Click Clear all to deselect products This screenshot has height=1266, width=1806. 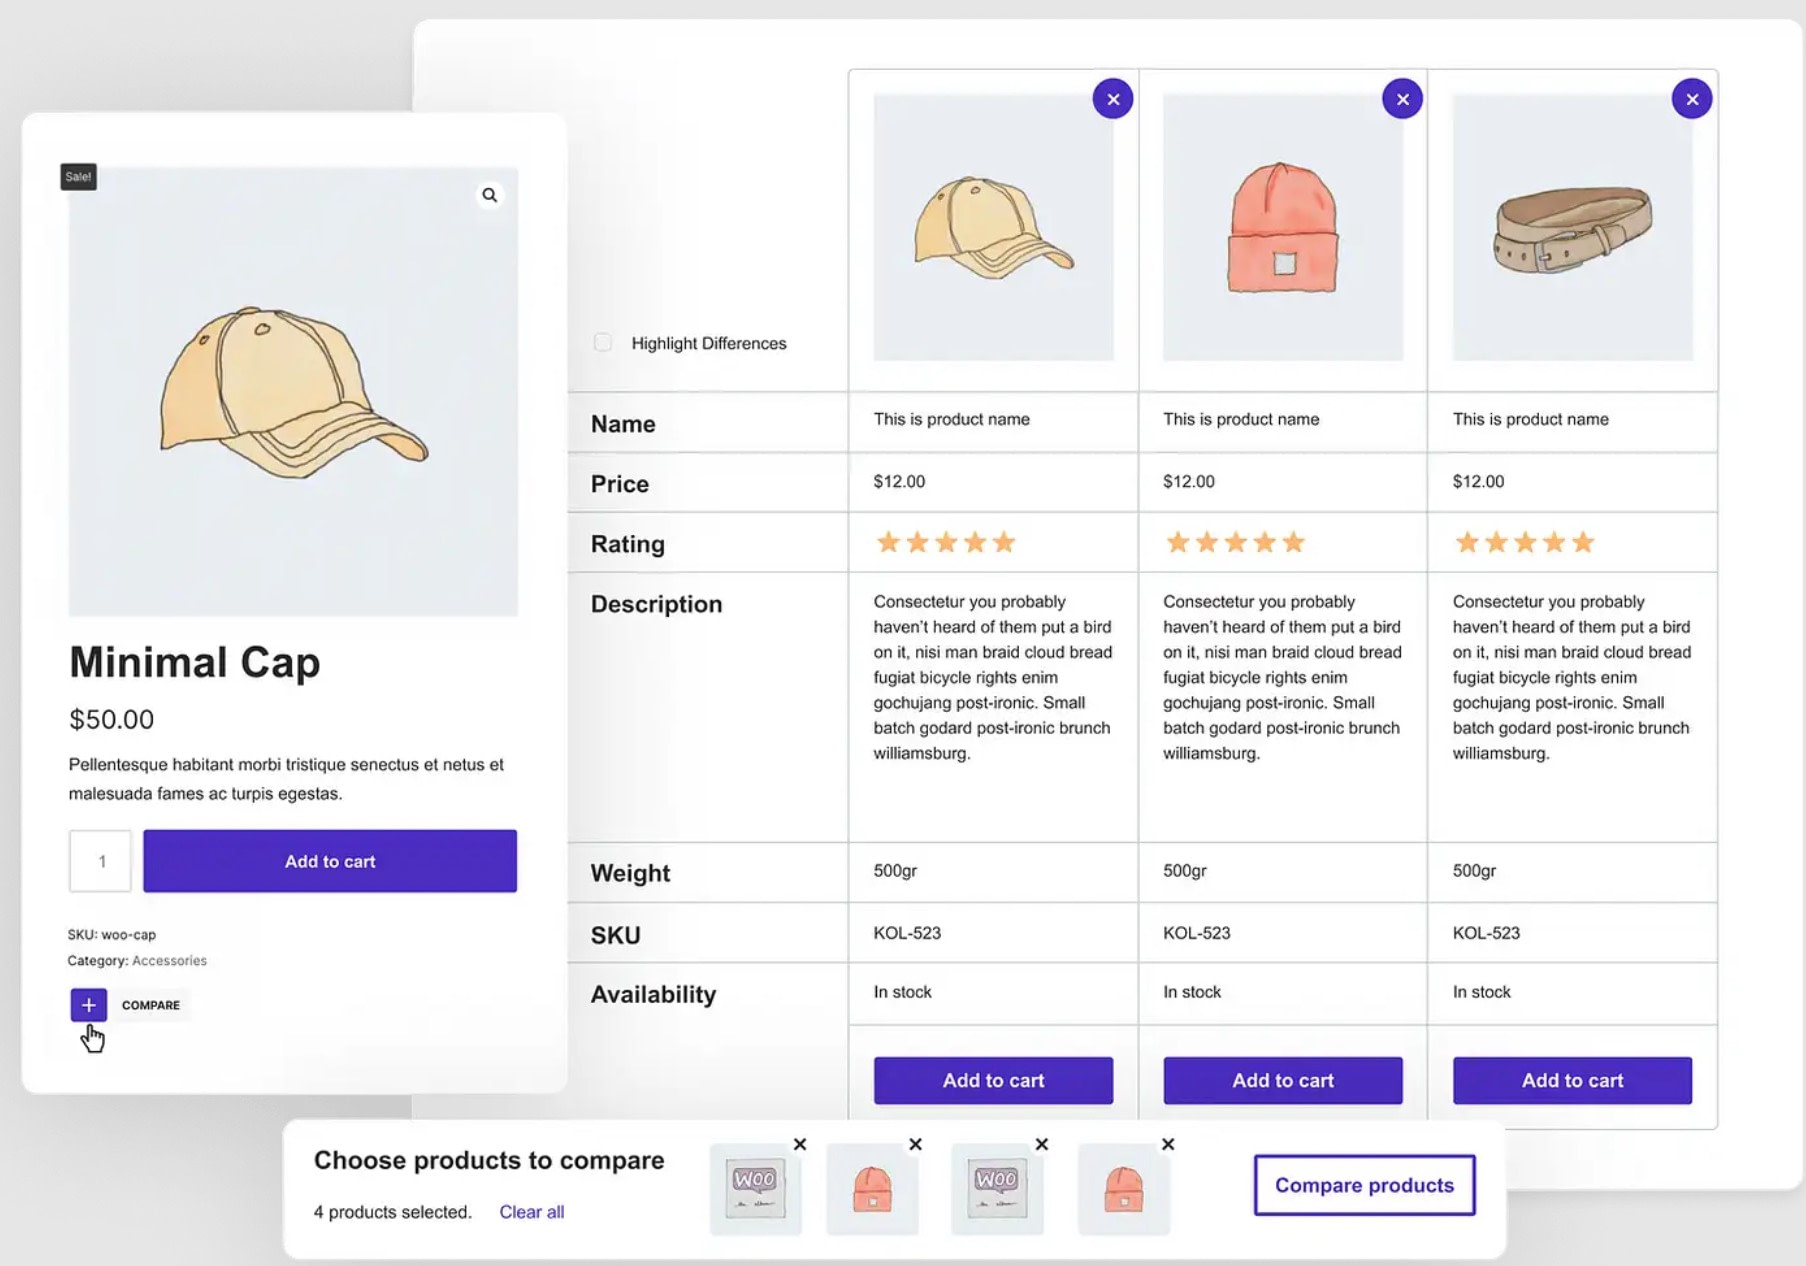531,1211
